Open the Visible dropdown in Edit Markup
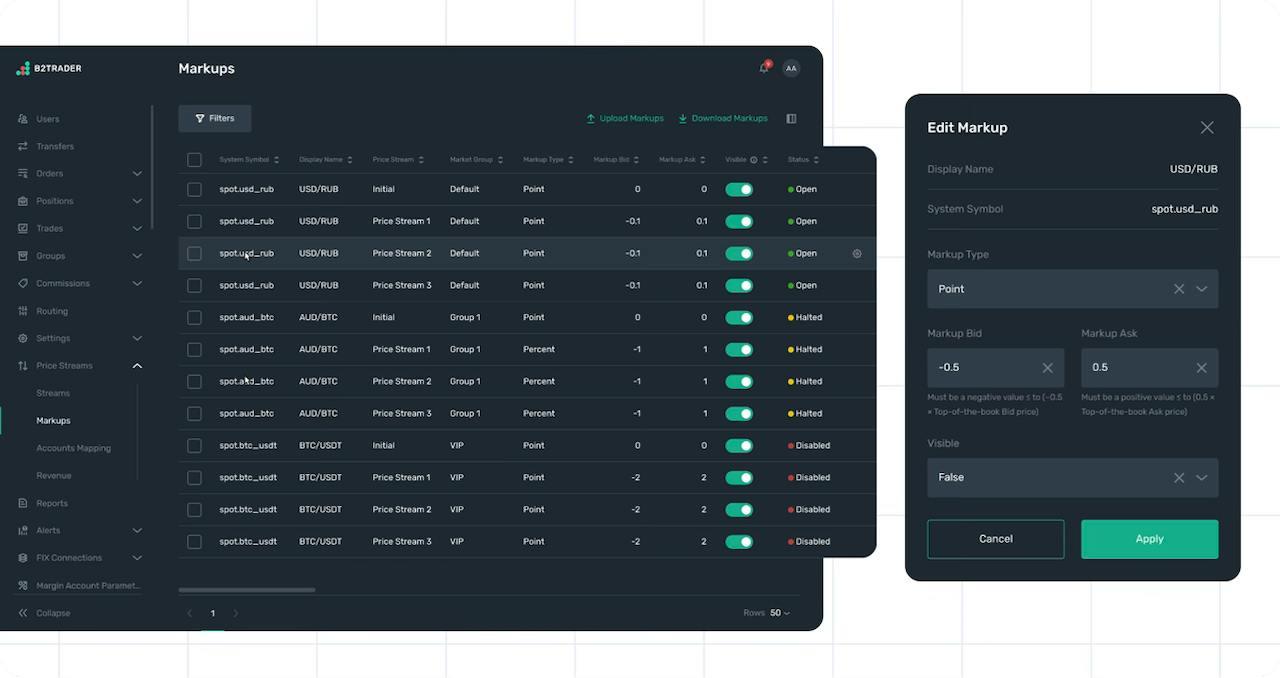The image size is (1280, 678). click(1201, 478)
